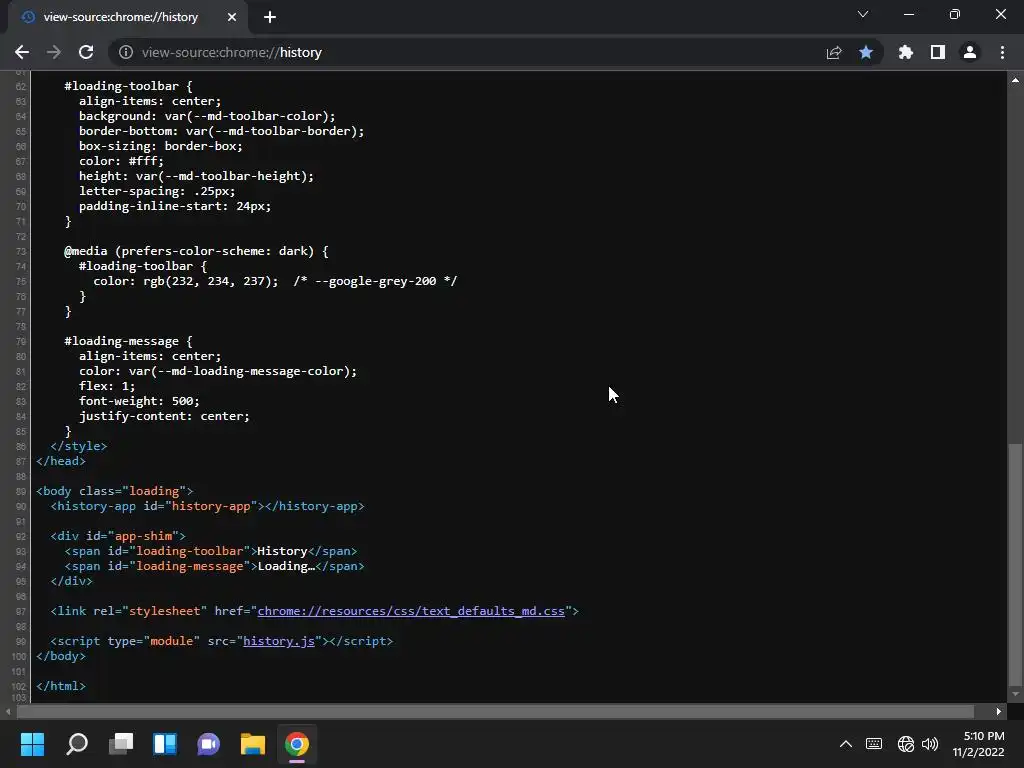Click the 'Loading…' span line
The height and width of the screenshot is (768, 1024).
pyautogui.click(x=214, y=566)
